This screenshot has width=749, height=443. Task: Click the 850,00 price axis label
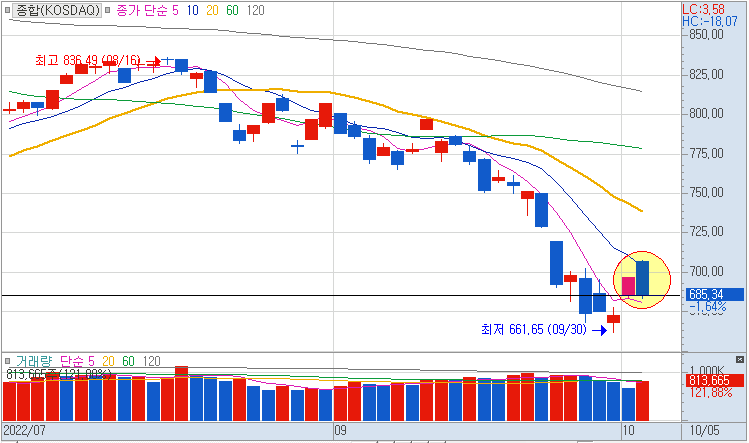coord(706,34)
